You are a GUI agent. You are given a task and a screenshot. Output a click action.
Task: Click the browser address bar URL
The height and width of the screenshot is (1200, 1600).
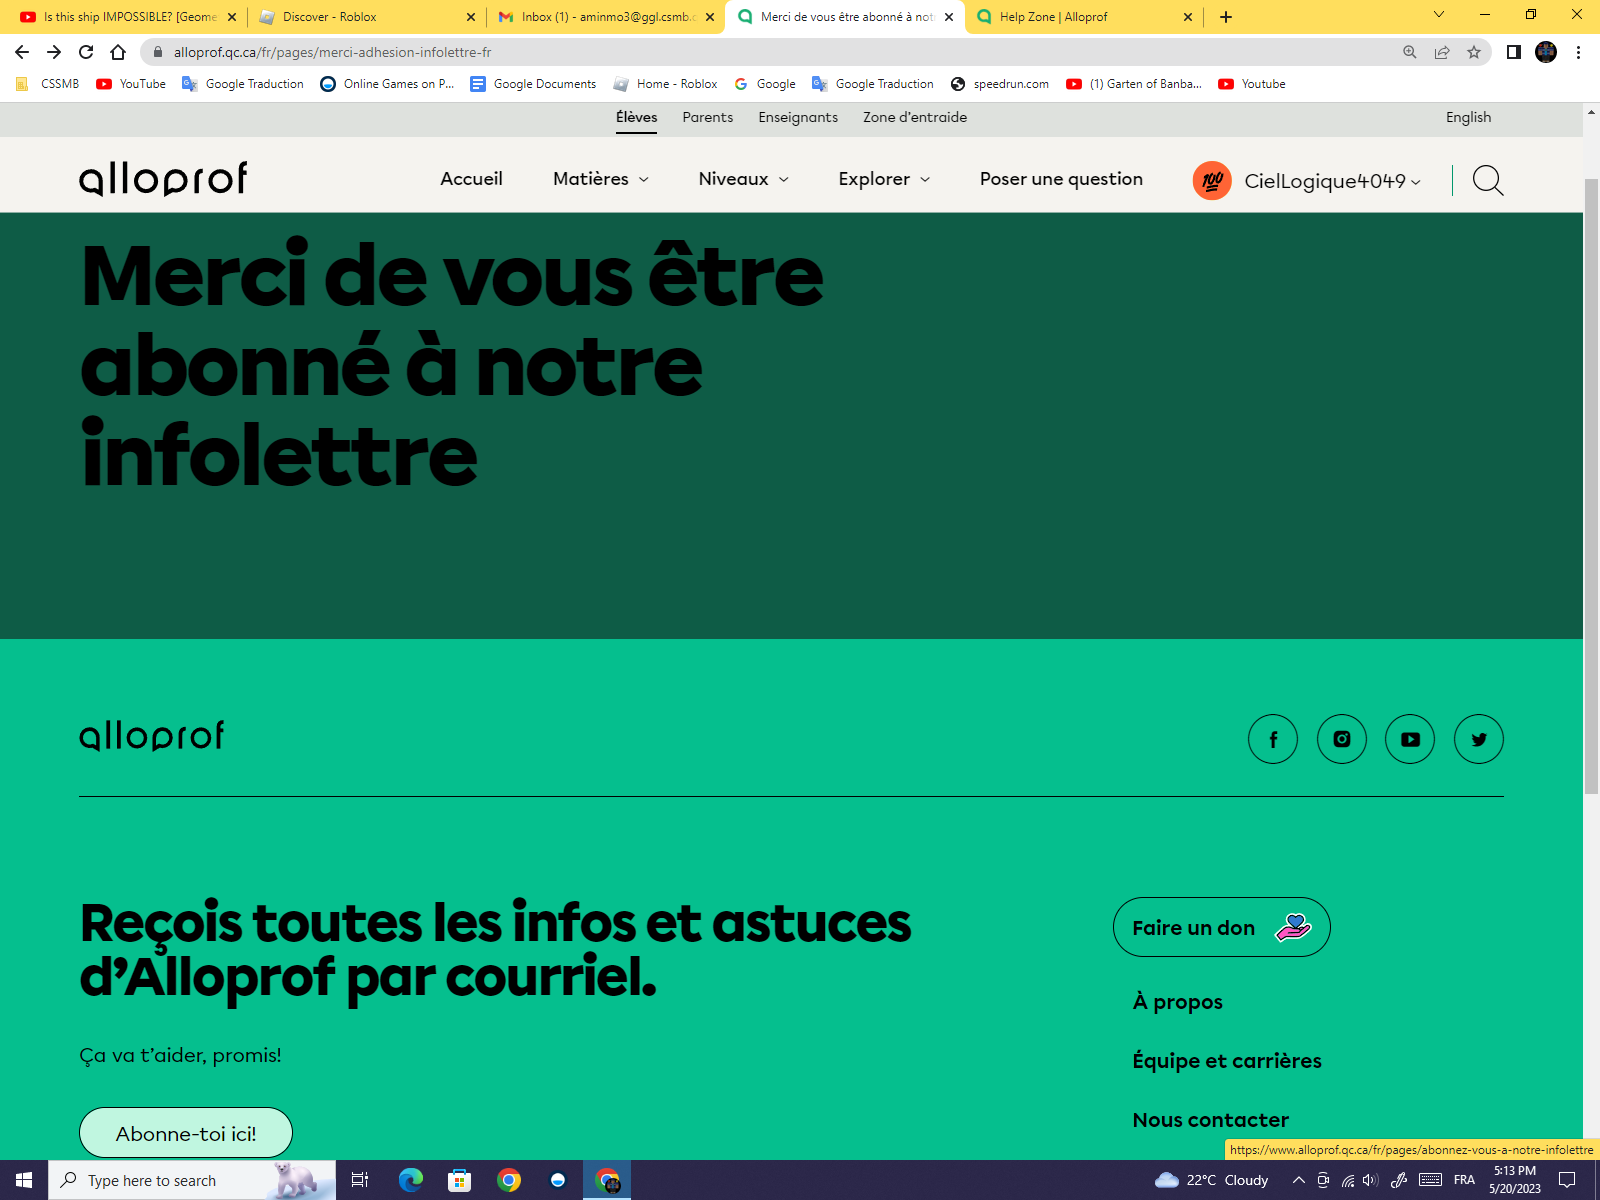tap(332, 52)
